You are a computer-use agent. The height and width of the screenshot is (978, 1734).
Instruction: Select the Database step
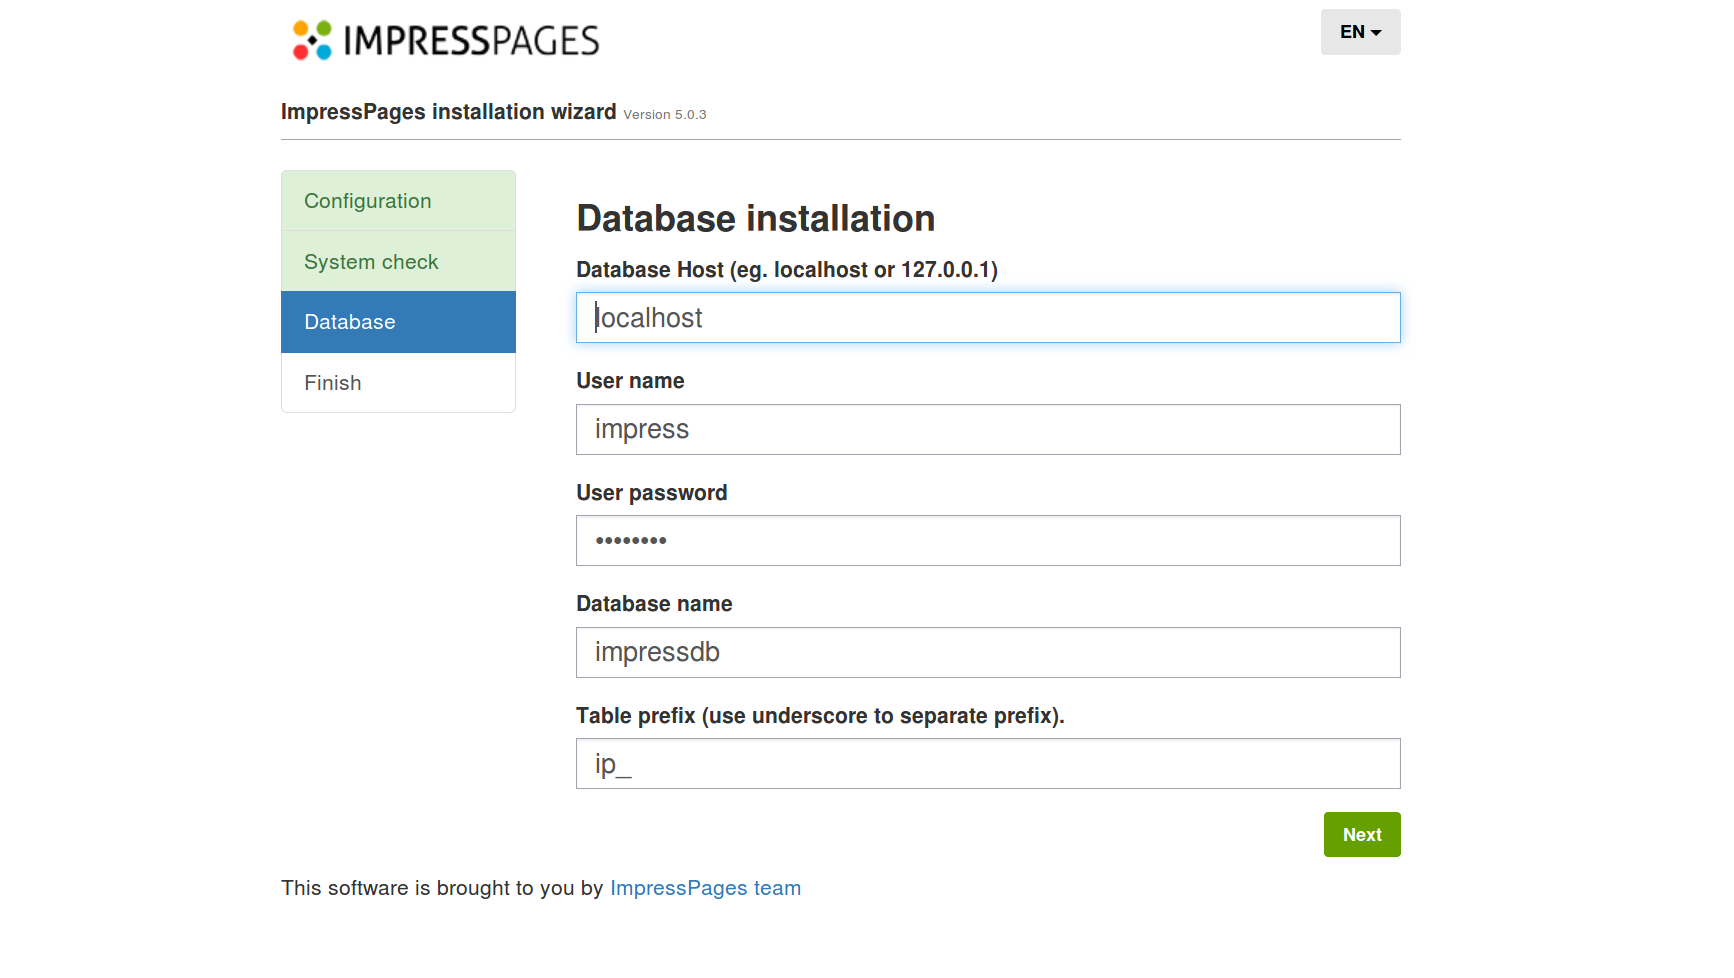[398, 322]
